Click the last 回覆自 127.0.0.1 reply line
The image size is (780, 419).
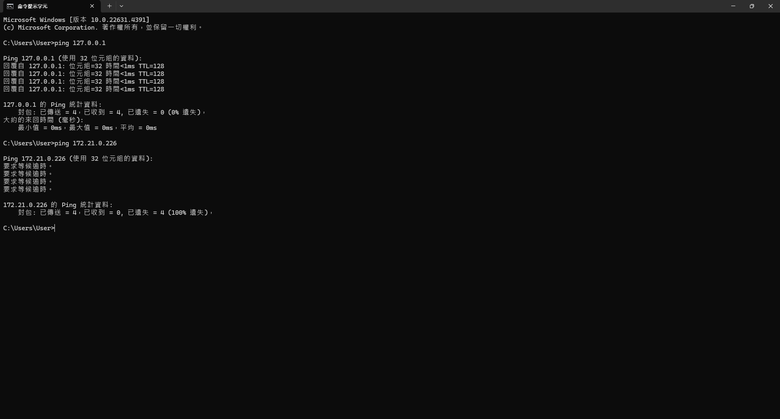84,89
